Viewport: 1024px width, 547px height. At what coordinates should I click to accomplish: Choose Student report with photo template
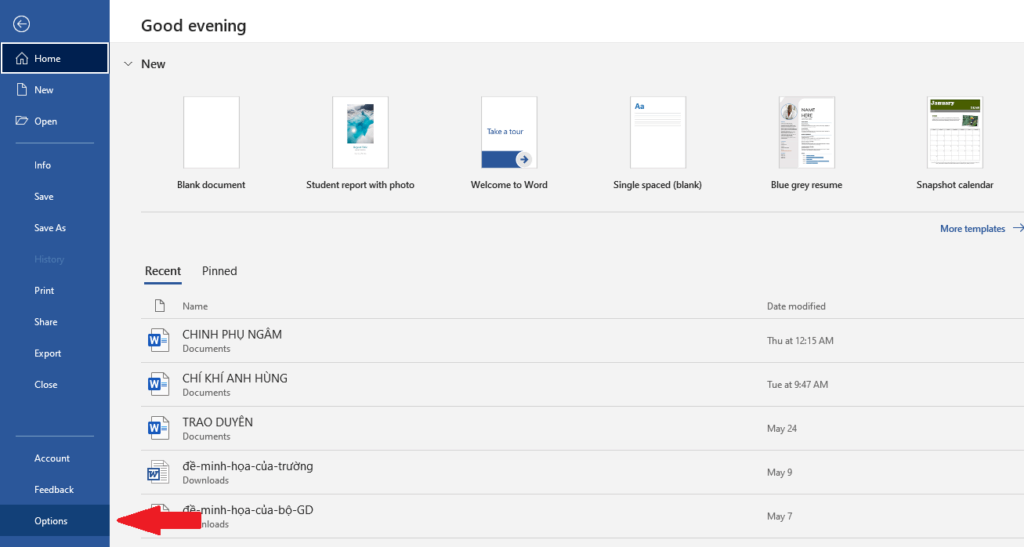(x=360, y=143)
